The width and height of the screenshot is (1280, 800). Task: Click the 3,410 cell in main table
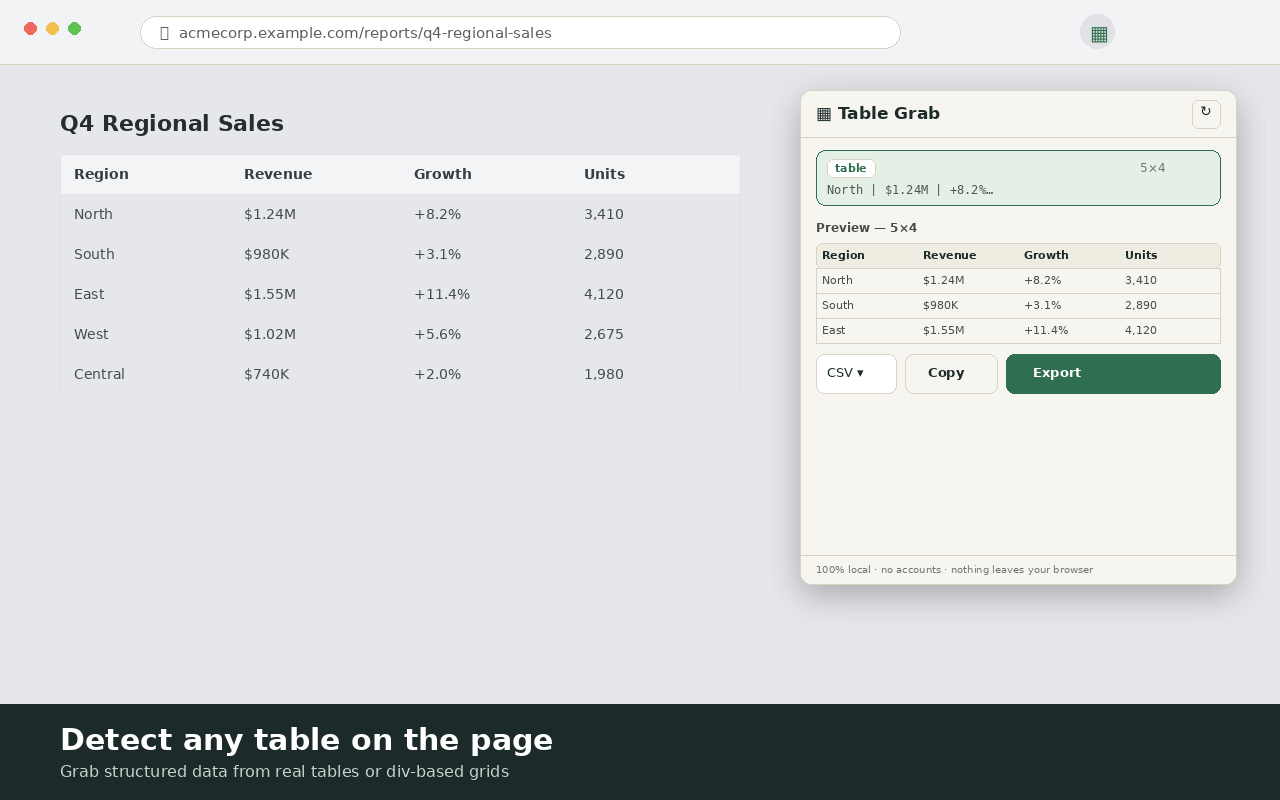604,214
